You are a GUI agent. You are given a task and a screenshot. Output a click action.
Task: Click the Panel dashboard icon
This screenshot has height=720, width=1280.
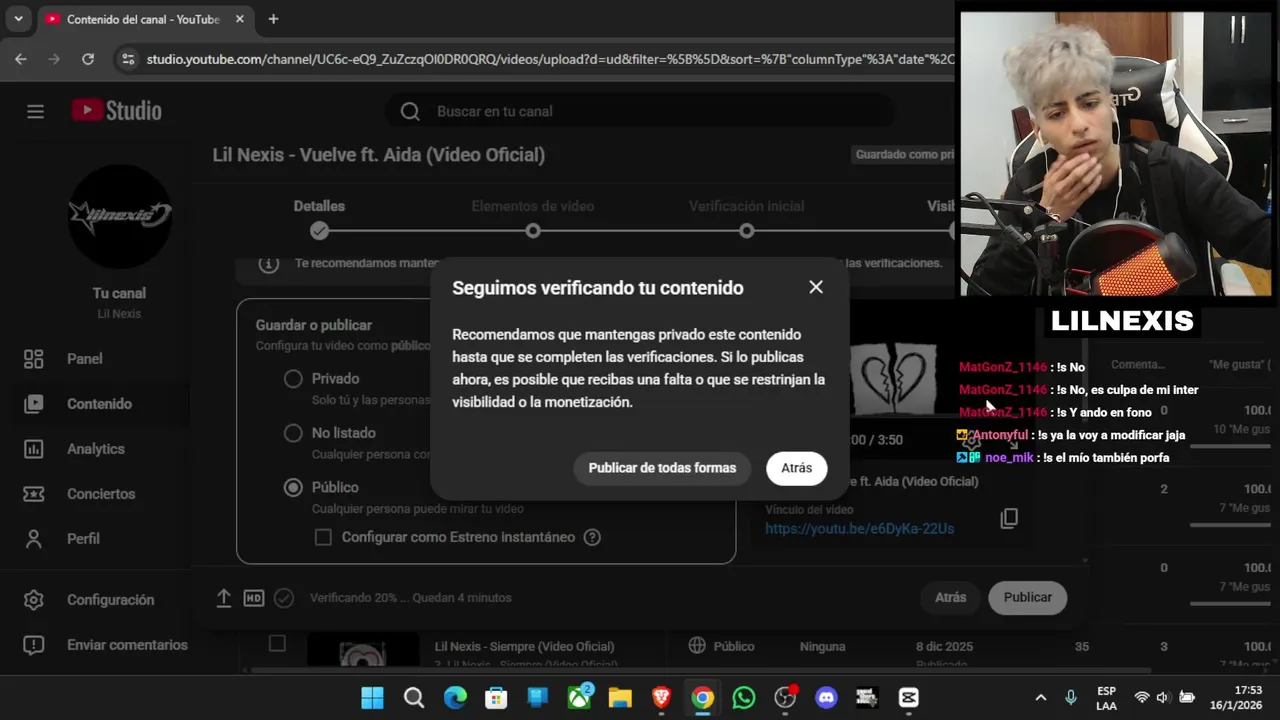coord(34,358)
